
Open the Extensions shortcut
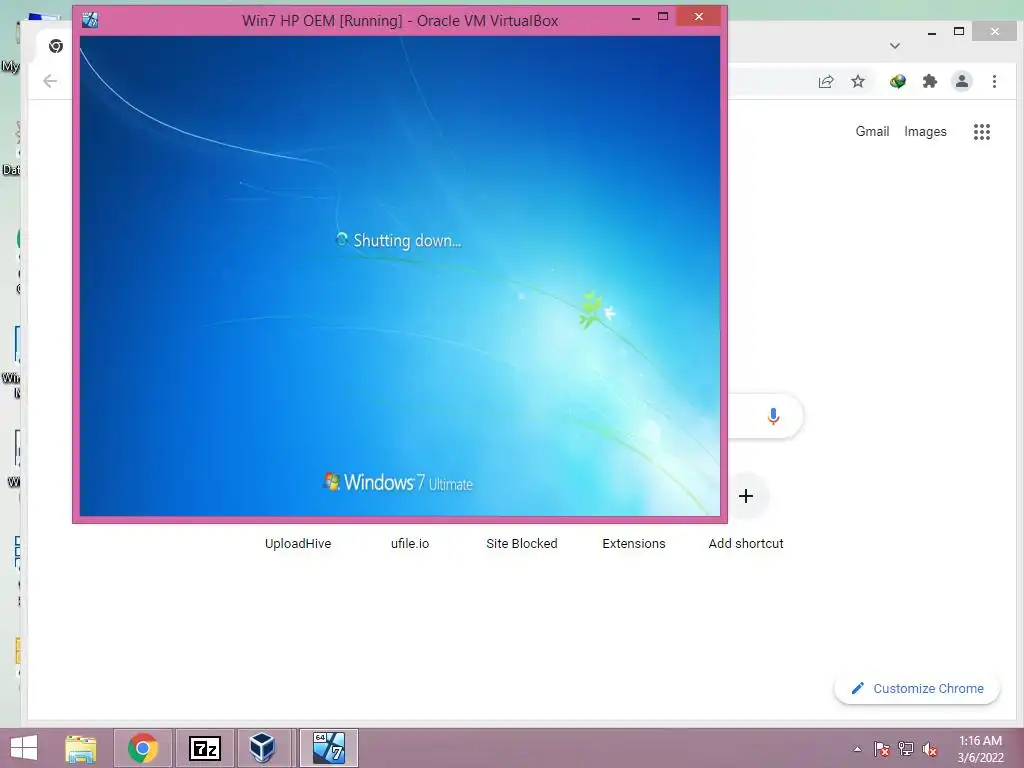633,543
